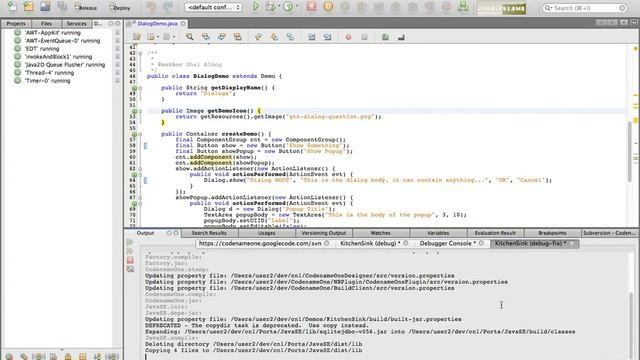Comment the selected lines with the editor toolbar icon
The height and width of the screenshot is (360, 640).
(385, 37)
